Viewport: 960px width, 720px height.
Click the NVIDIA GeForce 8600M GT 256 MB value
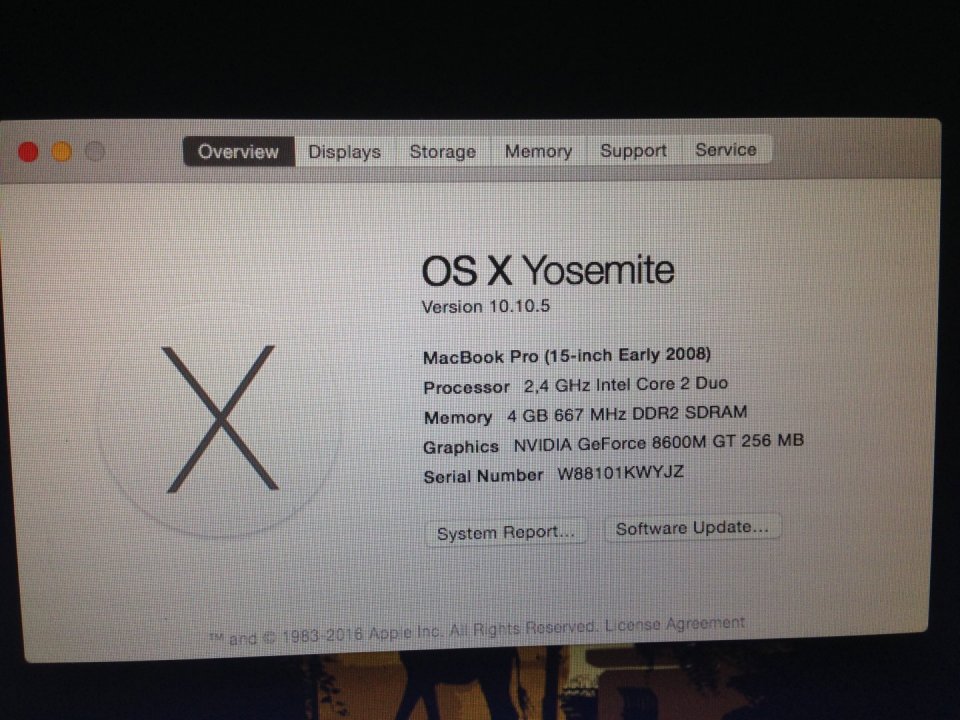tap(658, 442)
